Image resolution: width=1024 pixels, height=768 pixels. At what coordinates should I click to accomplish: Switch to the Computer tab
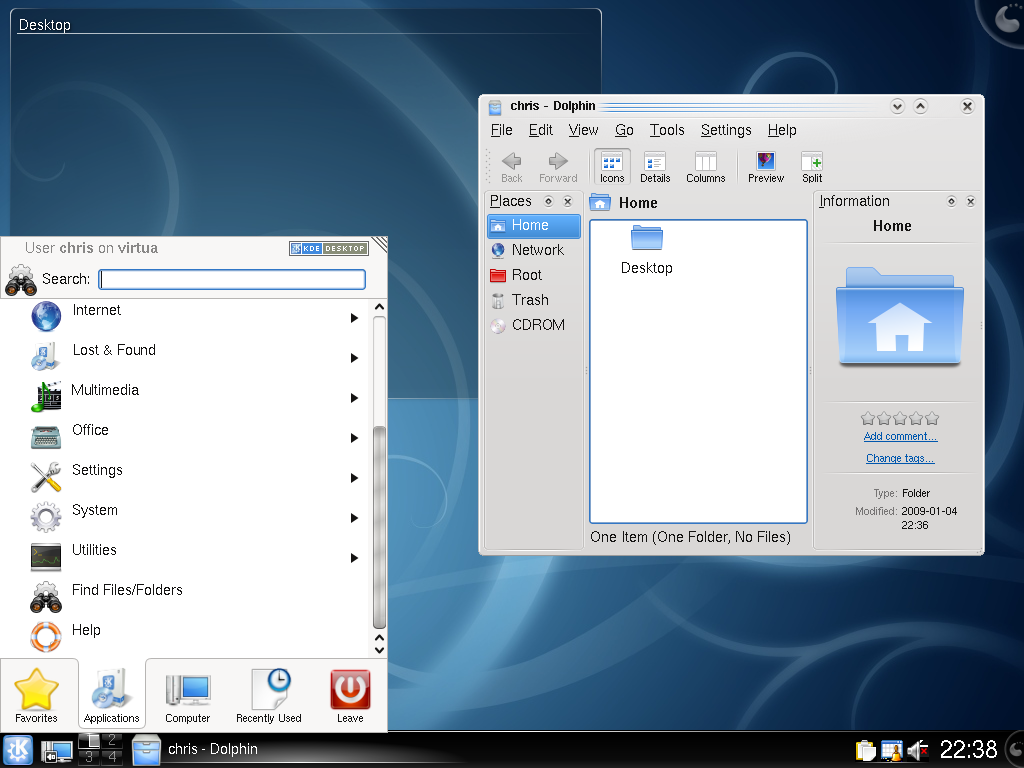tap(187, 696)
